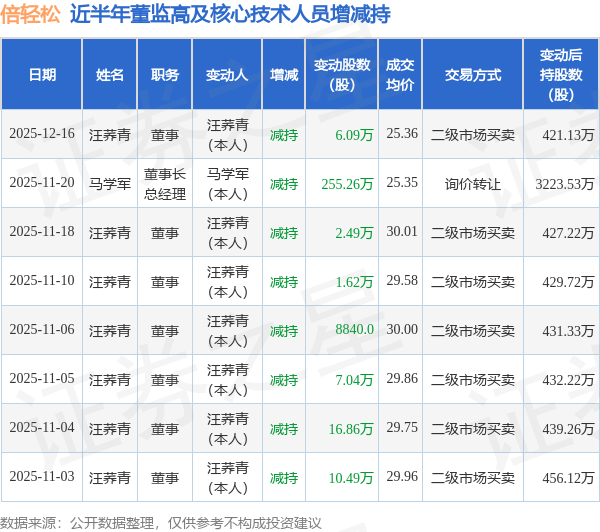
Task: Click title 近半年董监高及核心技术人员增减持
Action: (230, 14)
